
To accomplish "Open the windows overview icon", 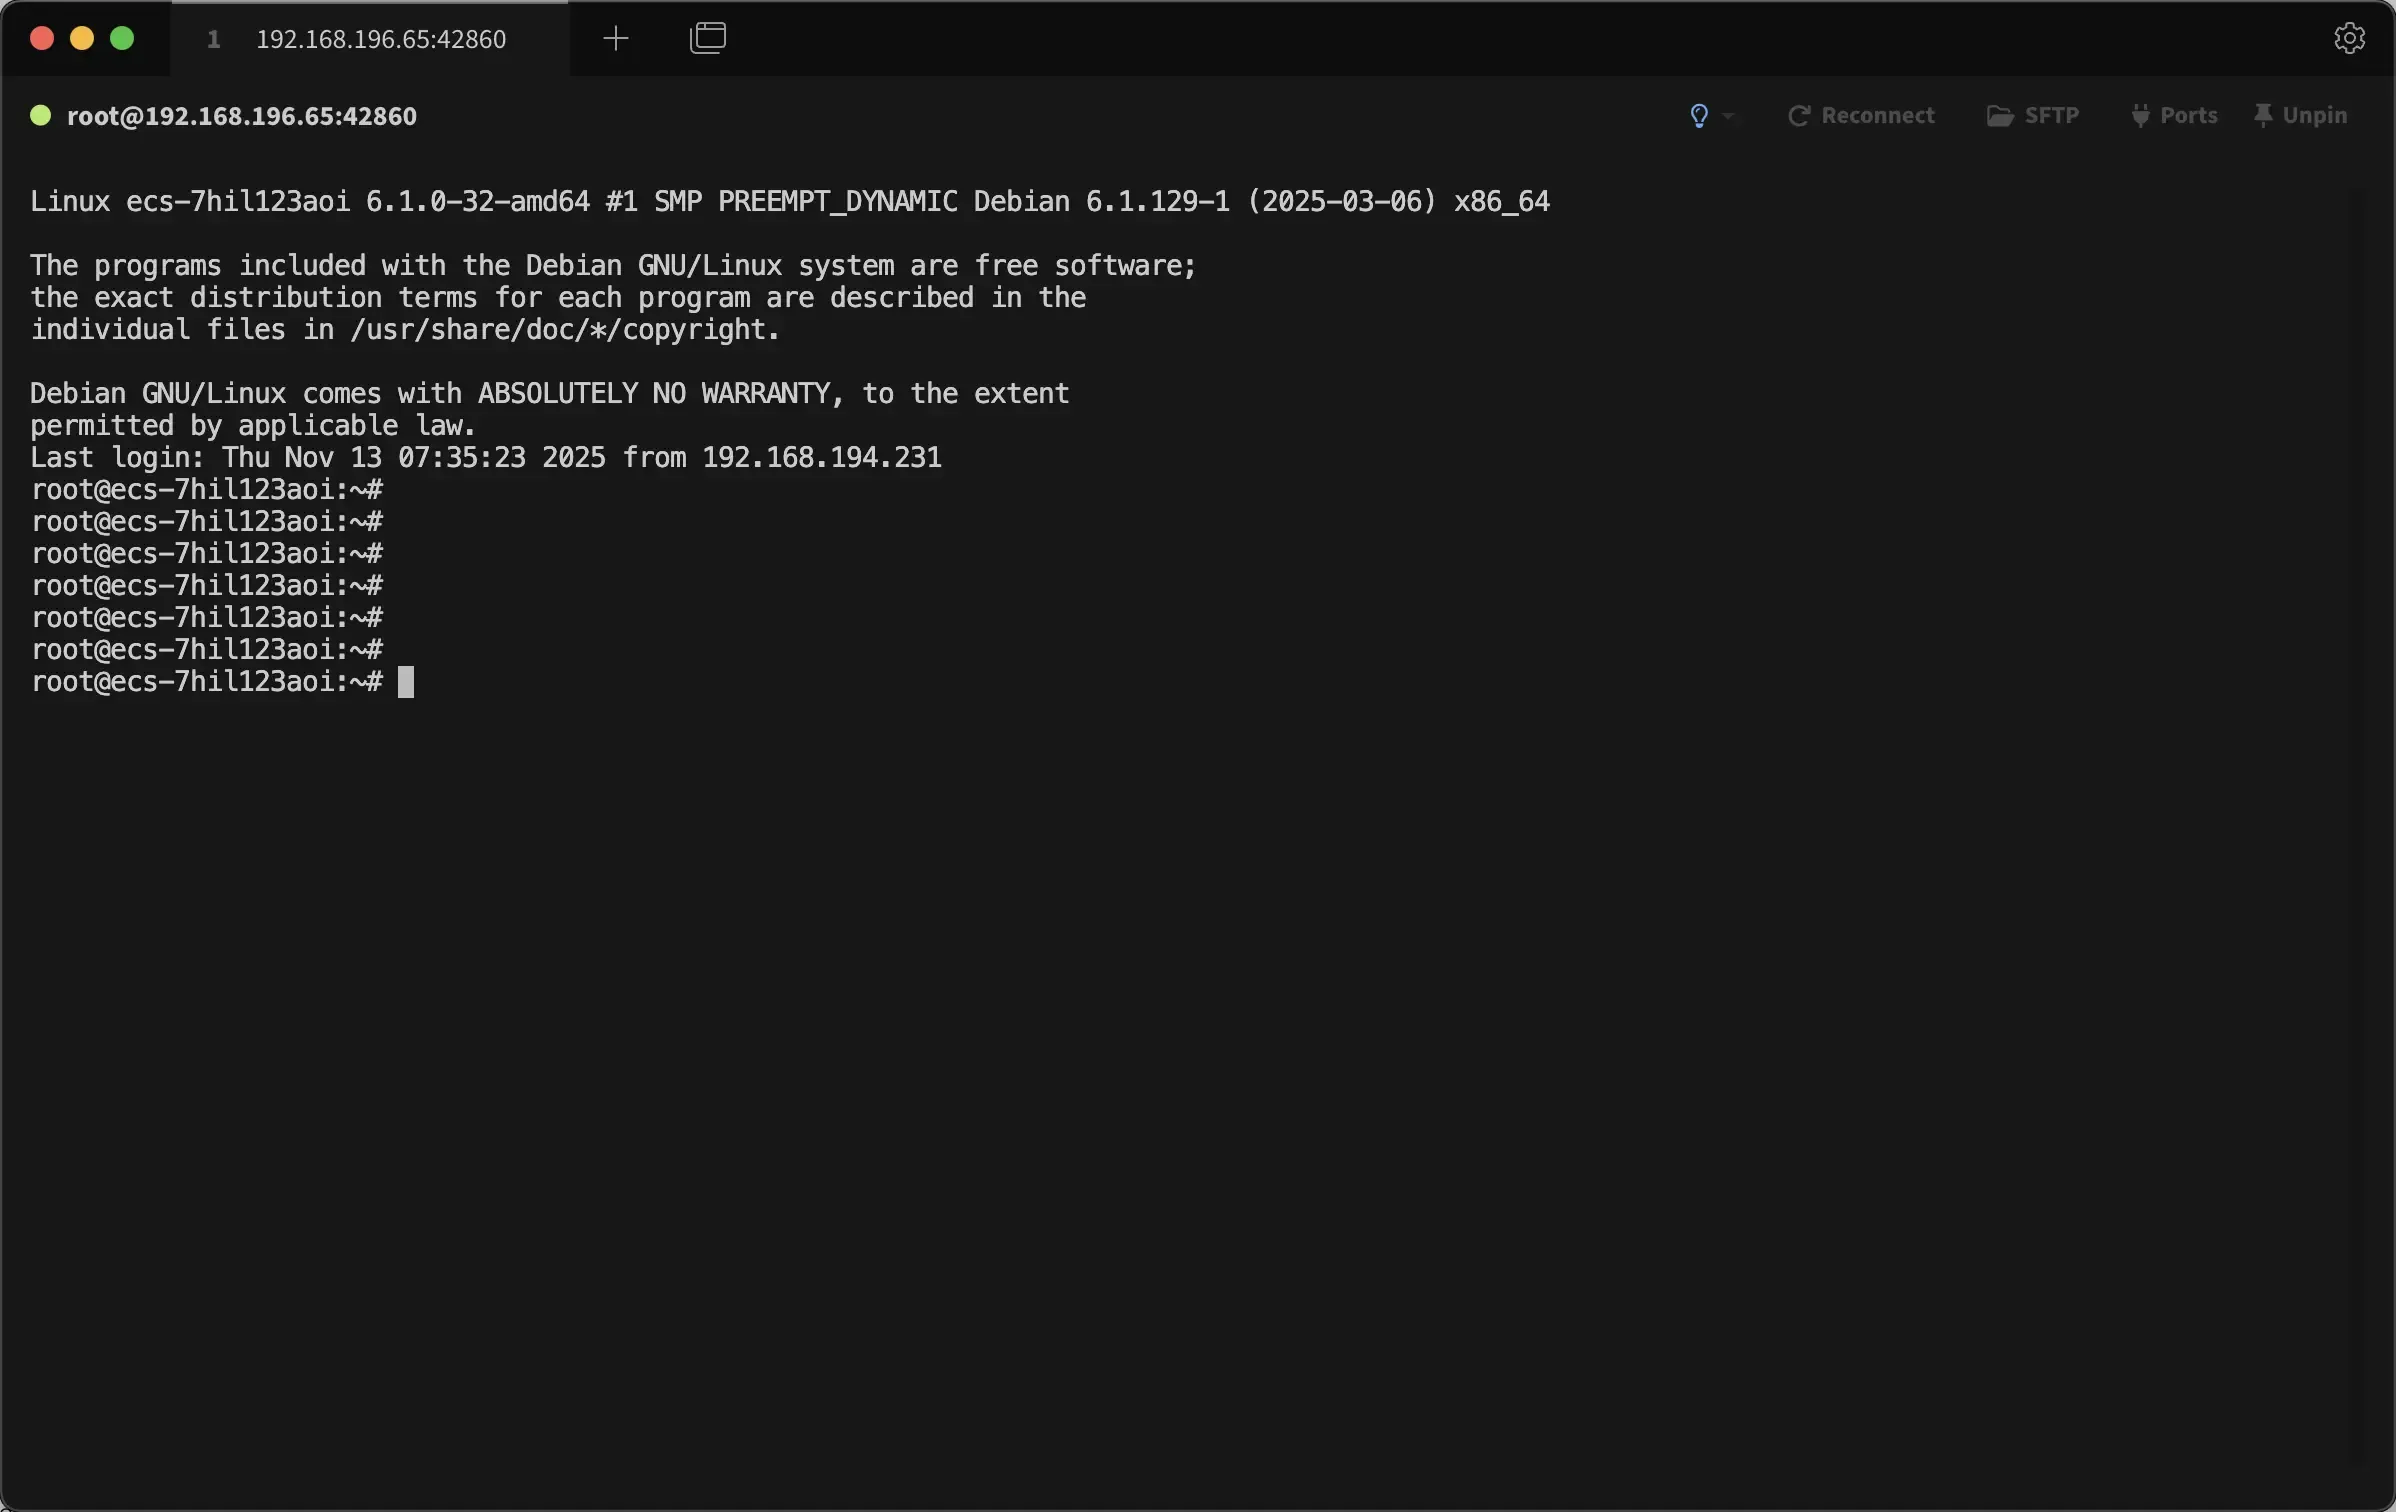I will [707, 38].
